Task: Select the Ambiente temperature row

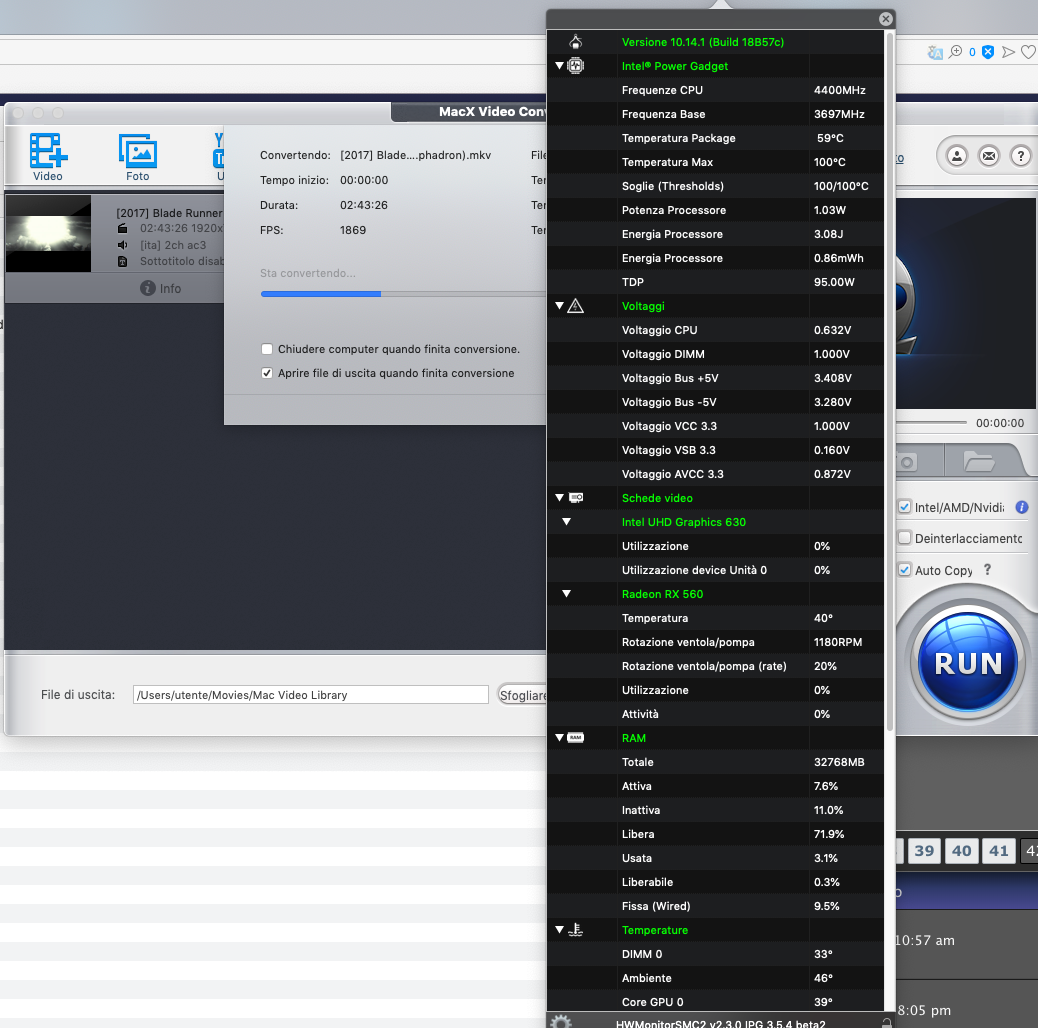Action: (715, 978)
